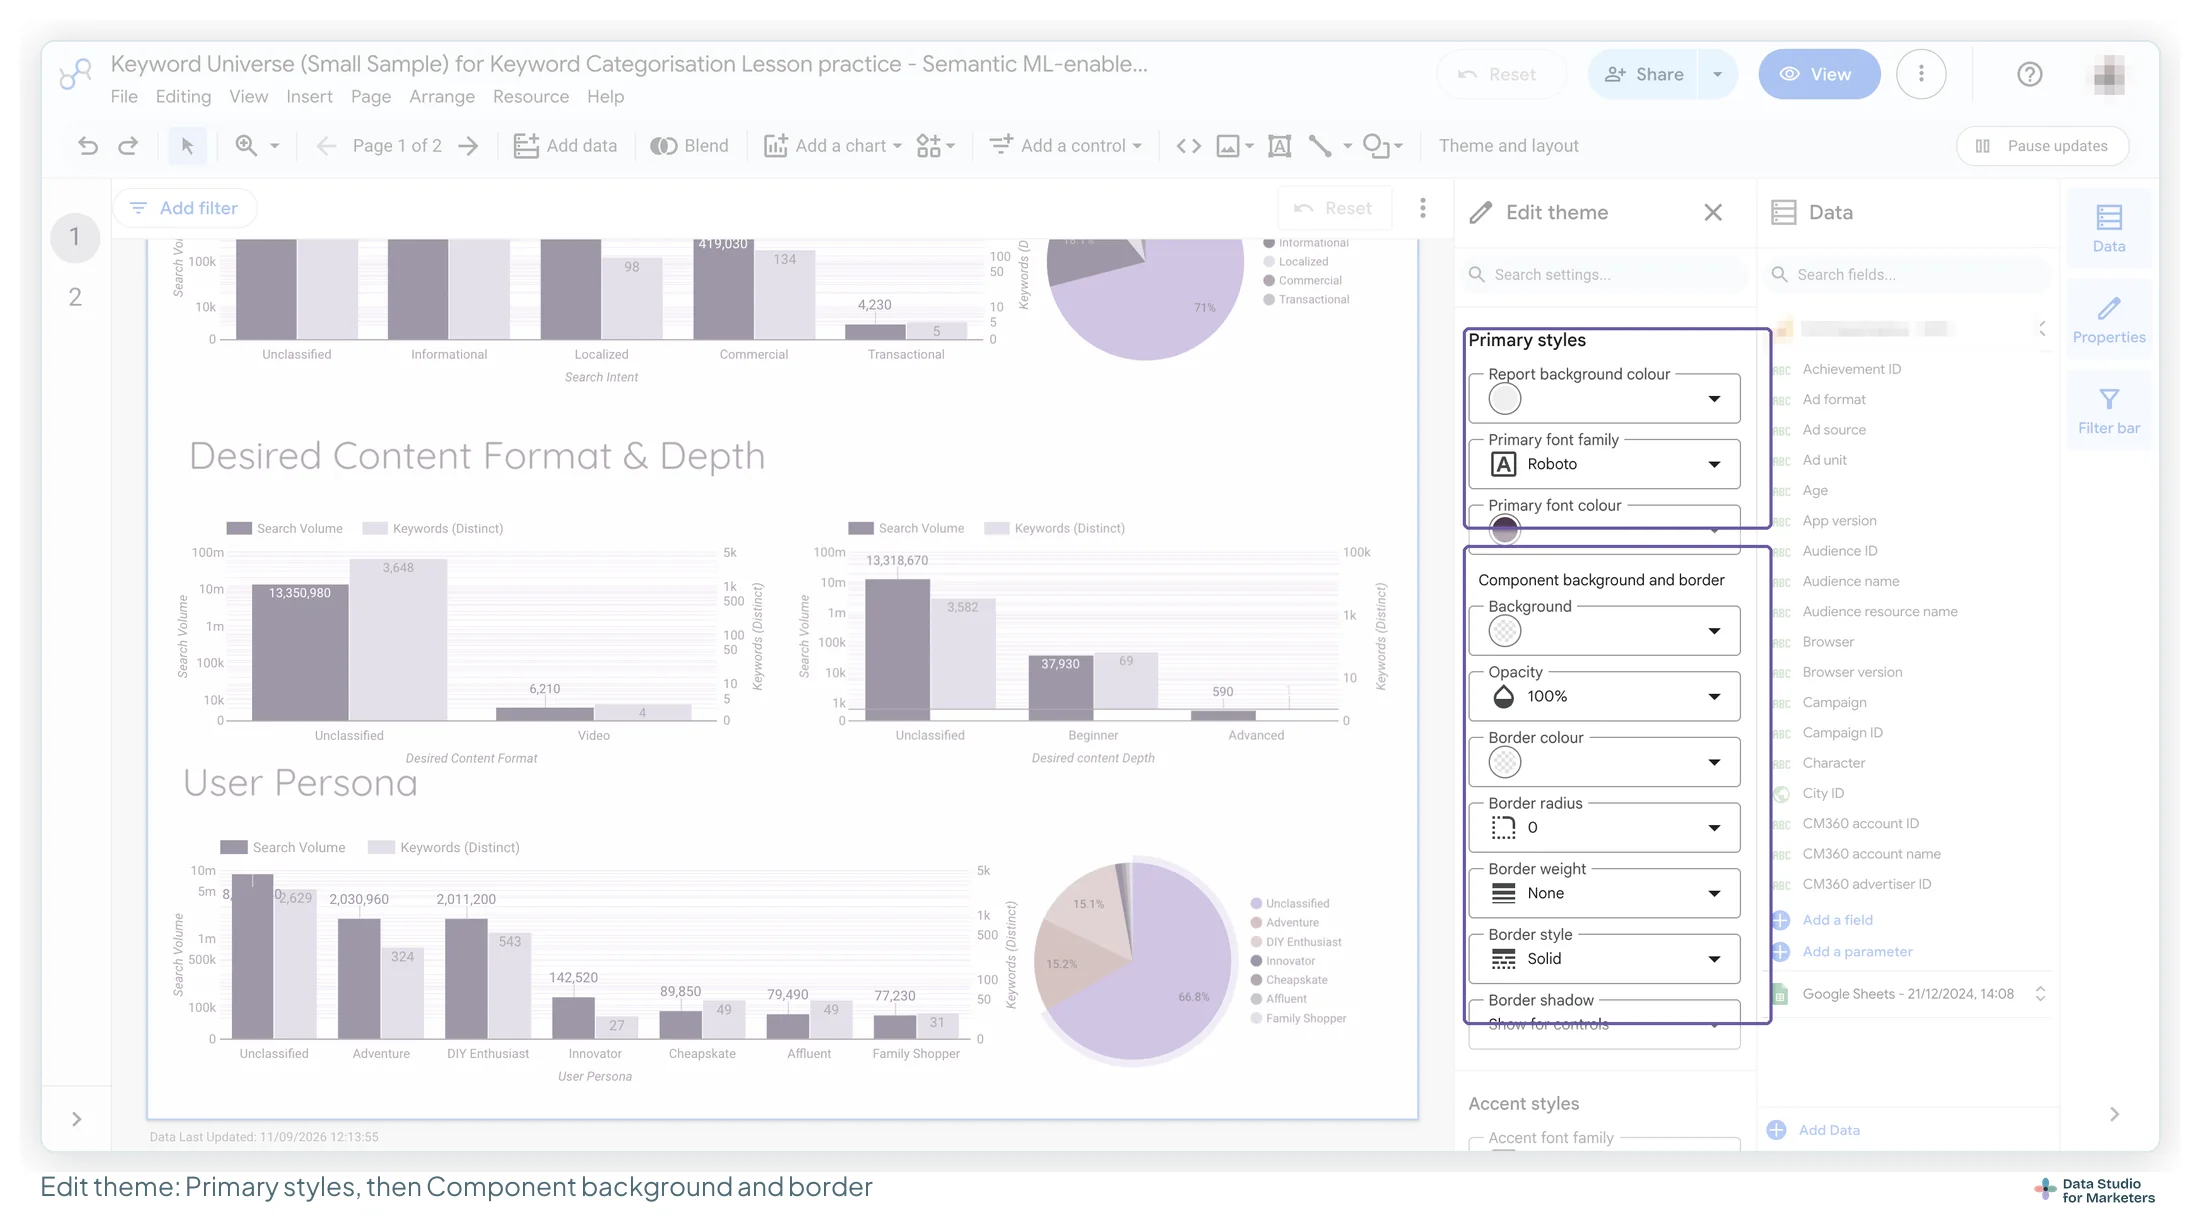Open the help question mark icon

tap(2029, 74)
